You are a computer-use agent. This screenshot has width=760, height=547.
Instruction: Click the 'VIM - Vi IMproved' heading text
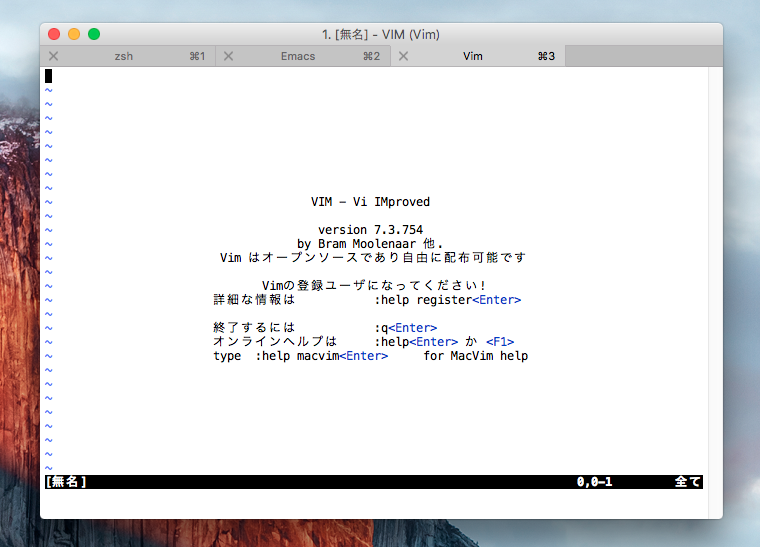tap(370, 202)
